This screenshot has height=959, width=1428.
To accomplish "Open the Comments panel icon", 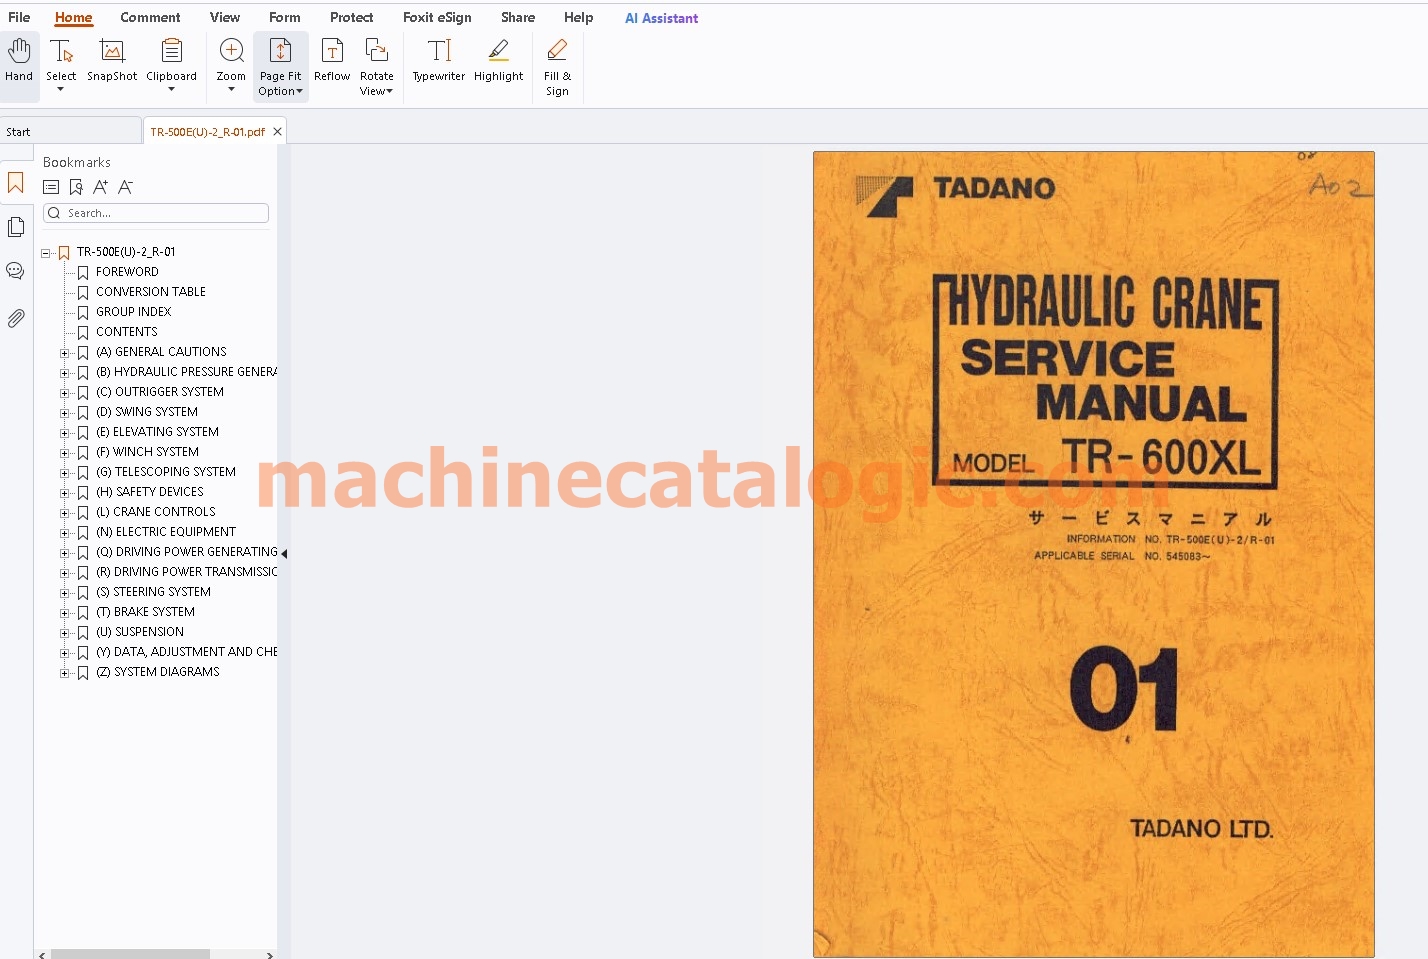I will [16, 271].
